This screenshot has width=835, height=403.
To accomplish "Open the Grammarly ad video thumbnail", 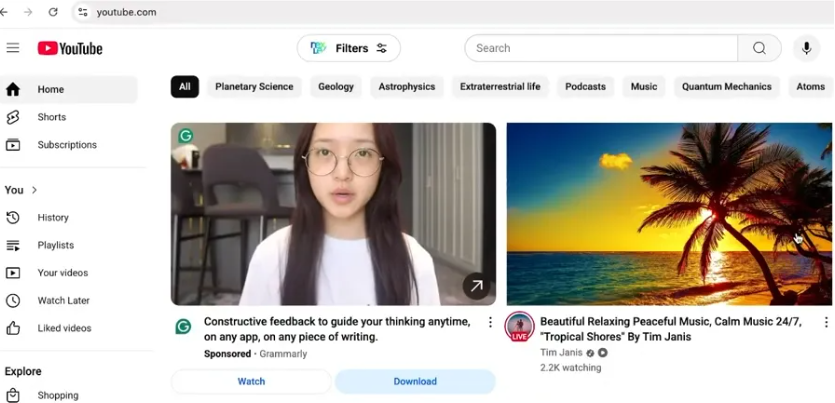I will [x=333, y=214].
